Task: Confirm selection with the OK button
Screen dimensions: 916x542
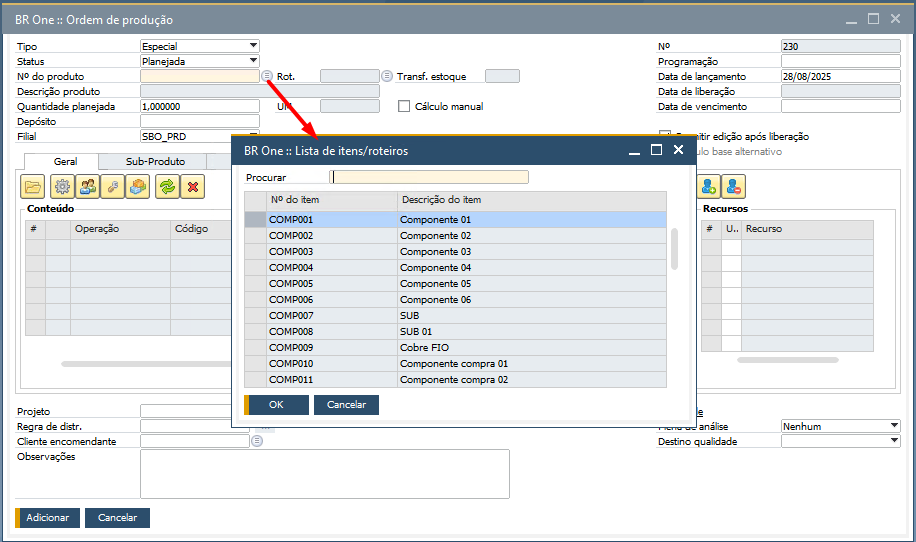Action: point(276,405)
